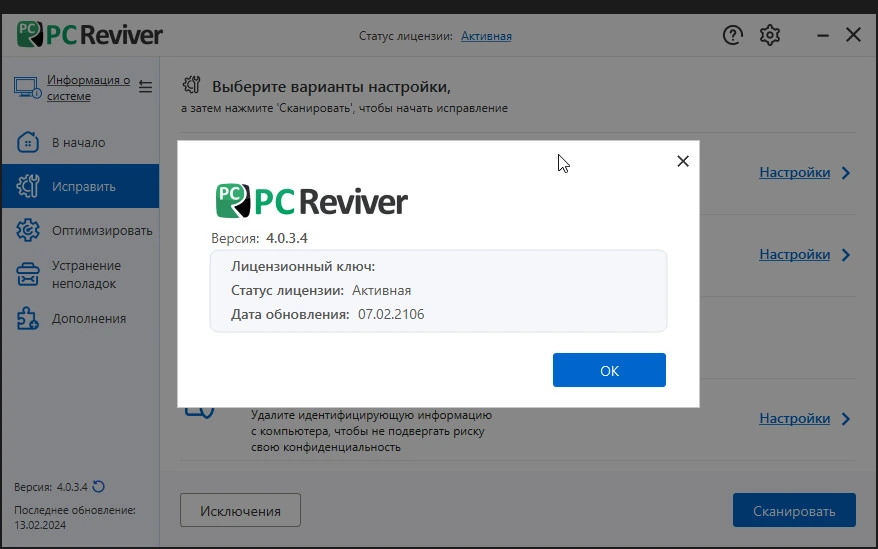Click the Статус лицензии: Активная line in the dialog
This screenshot has width=878, height=549.
pyautogui.click(x=321, y=290)
